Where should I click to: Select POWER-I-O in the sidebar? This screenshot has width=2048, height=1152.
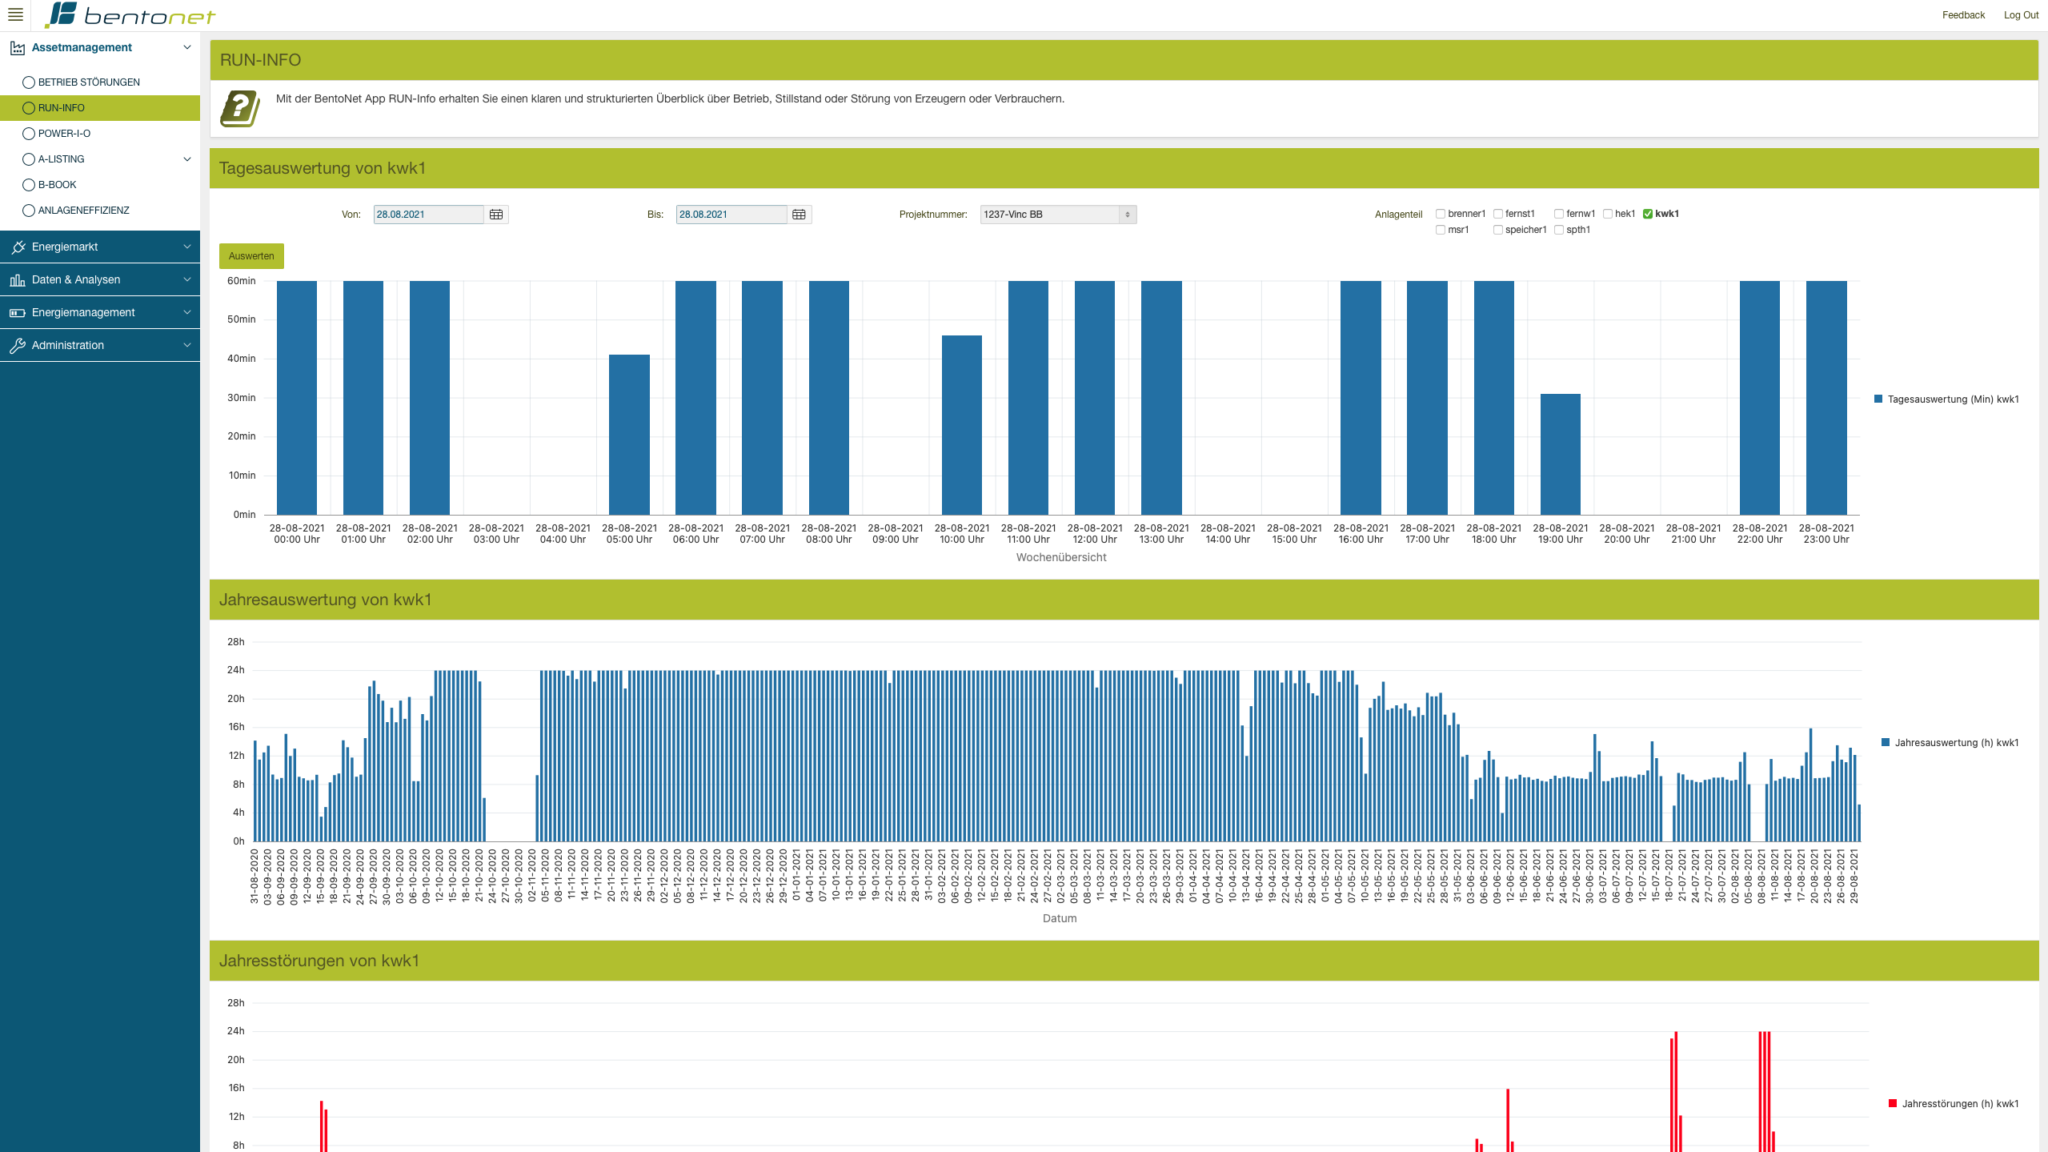click(64, 133)
